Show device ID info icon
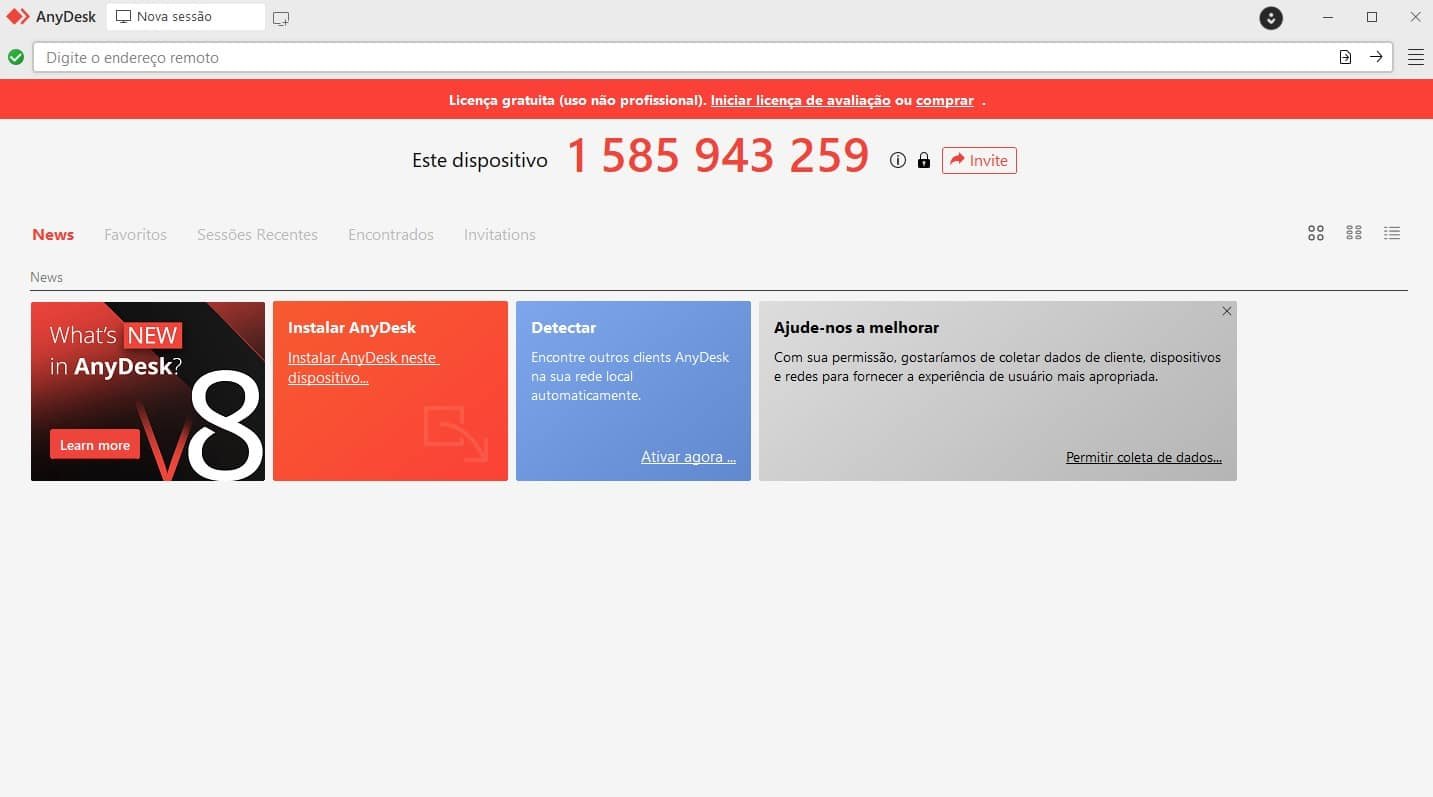This screenshot has height=797, width=1433. 897,160
